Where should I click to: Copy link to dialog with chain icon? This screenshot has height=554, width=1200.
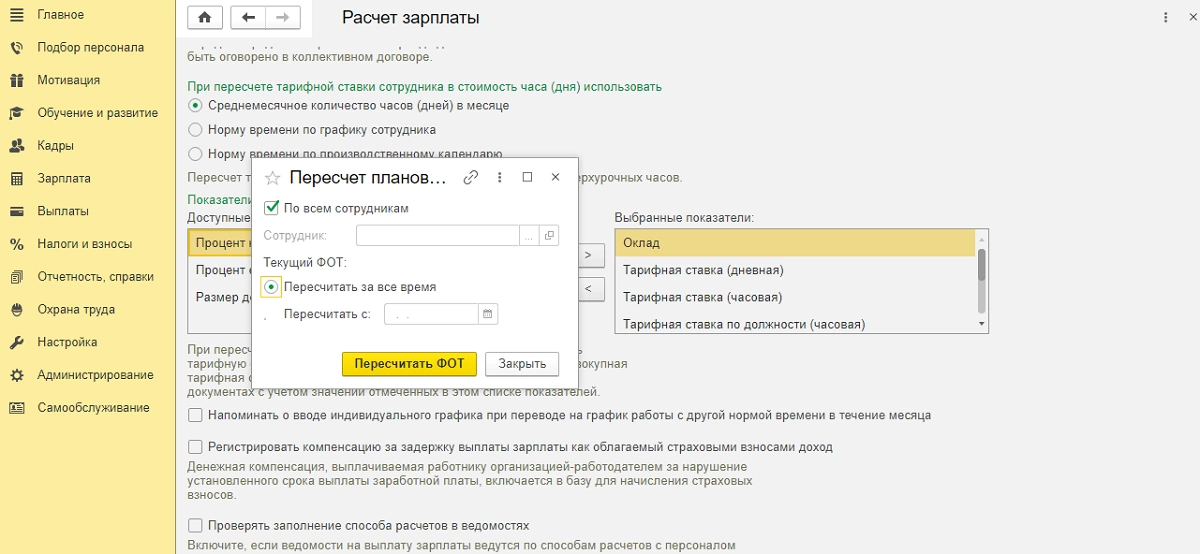click(x=471, y=177)
